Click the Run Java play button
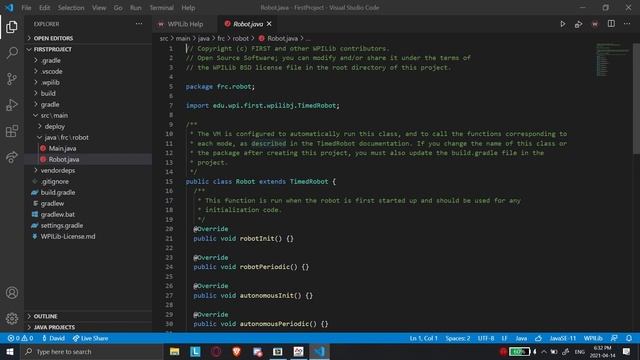 (x=562, y=24)
